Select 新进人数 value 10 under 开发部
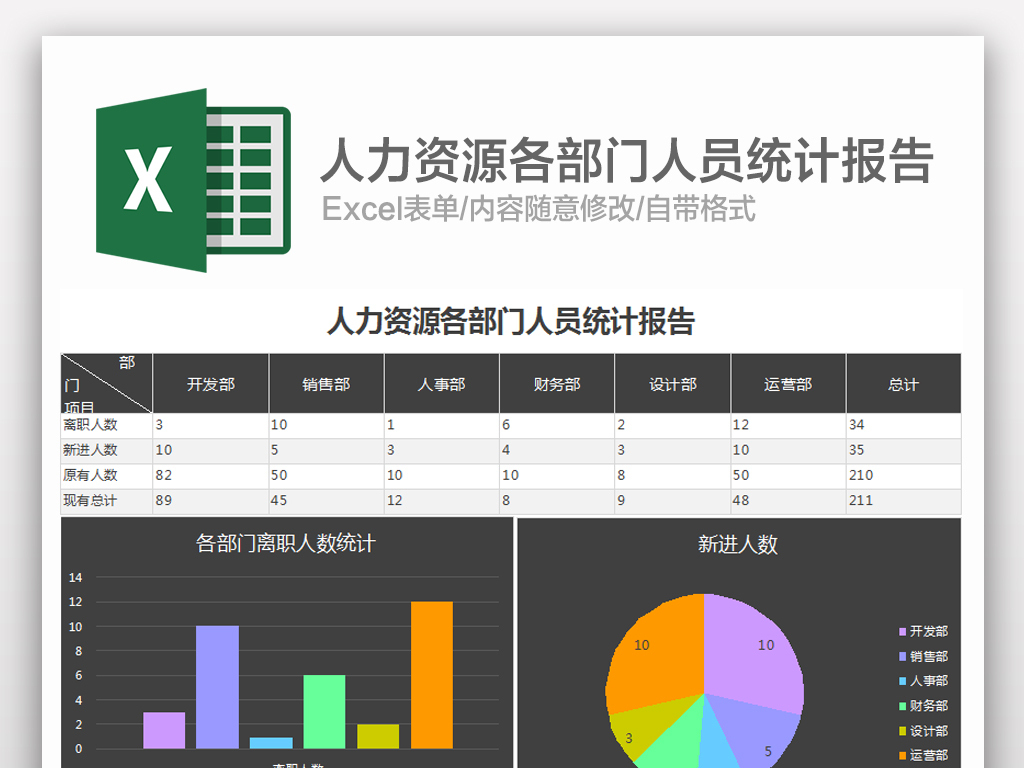The width and height of the screenshot is (1024, 768). click(x=211, y=451)
